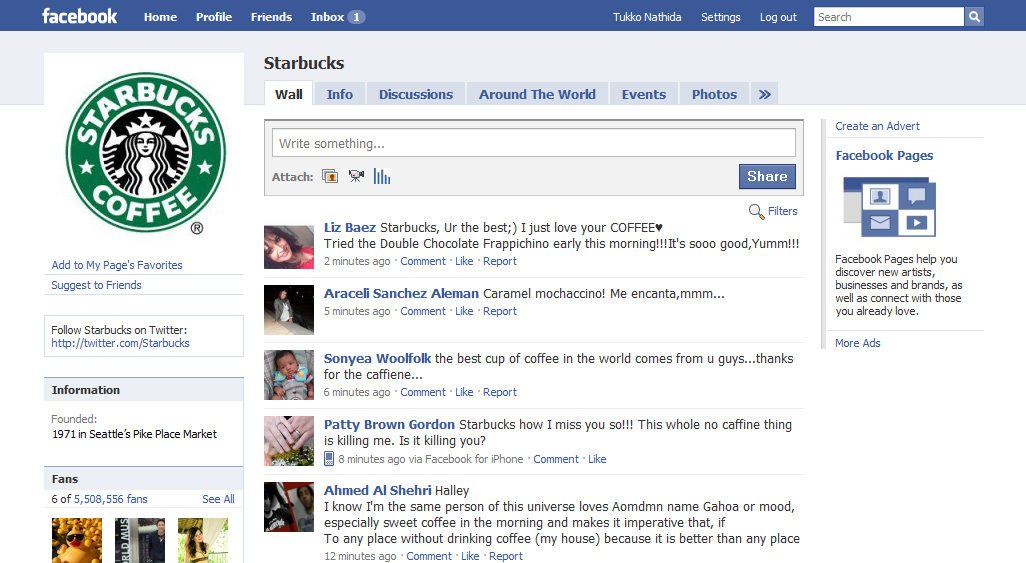1026x563 pixels.
Task: Open Ahmed Al Shehri's profile picture
Action: 289,507
